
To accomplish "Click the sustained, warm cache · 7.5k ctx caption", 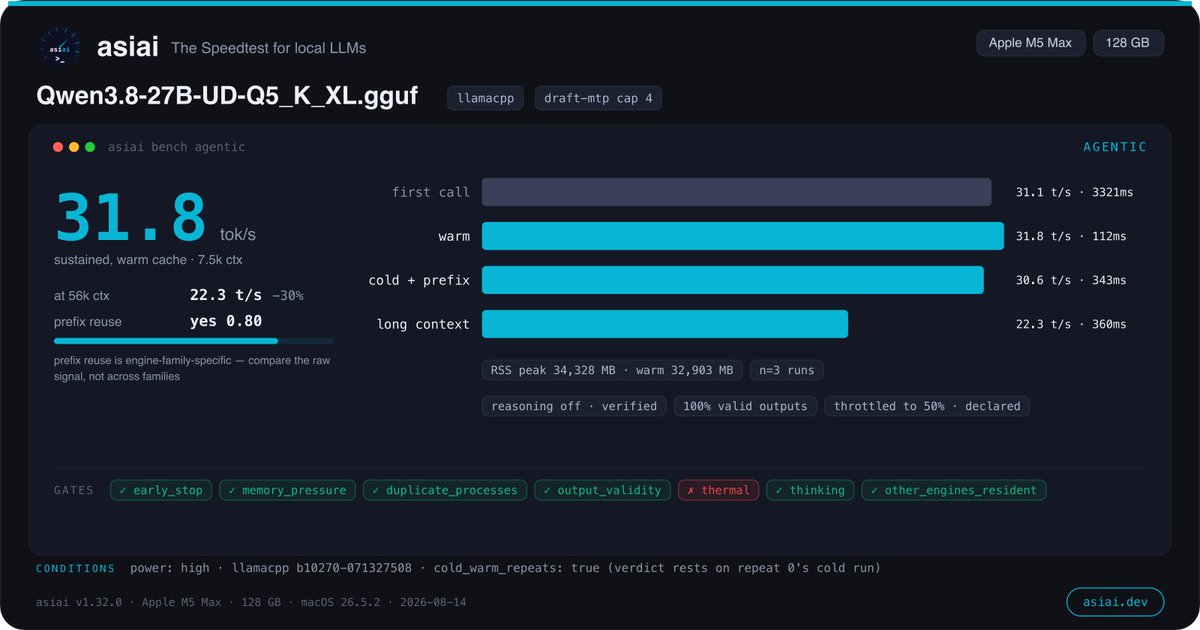I will pos(148,260).
